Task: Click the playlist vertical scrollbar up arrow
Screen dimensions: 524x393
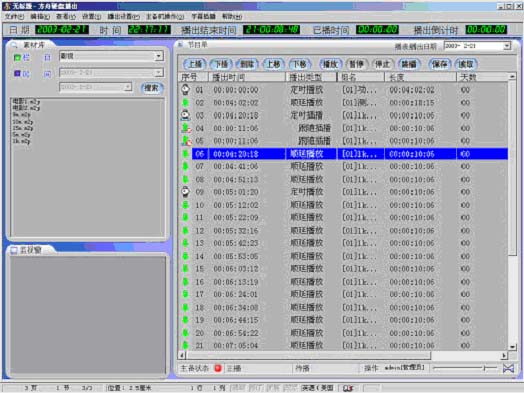Action: click(x=512, y=77)
